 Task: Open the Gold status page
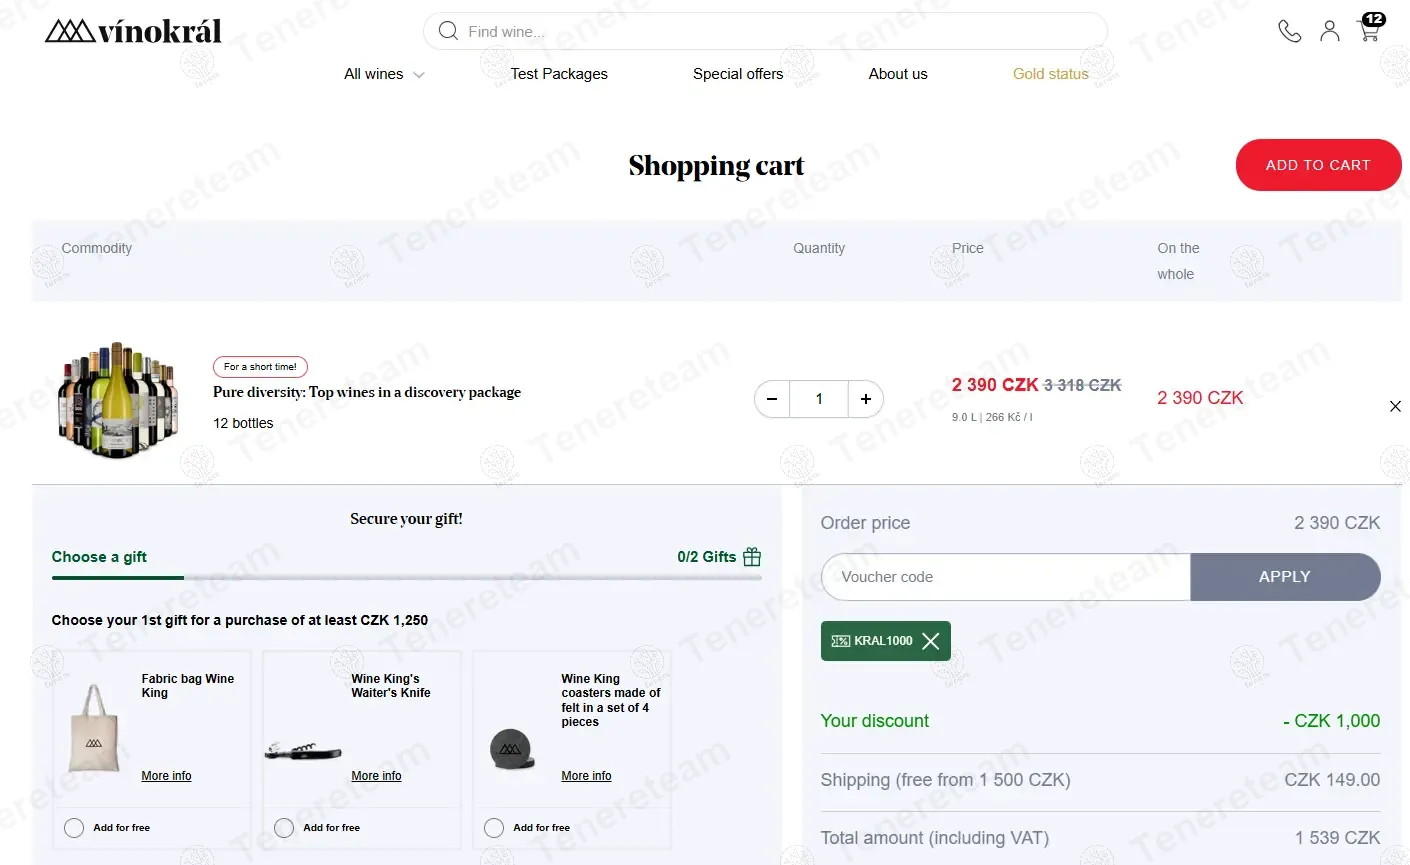1051,74
